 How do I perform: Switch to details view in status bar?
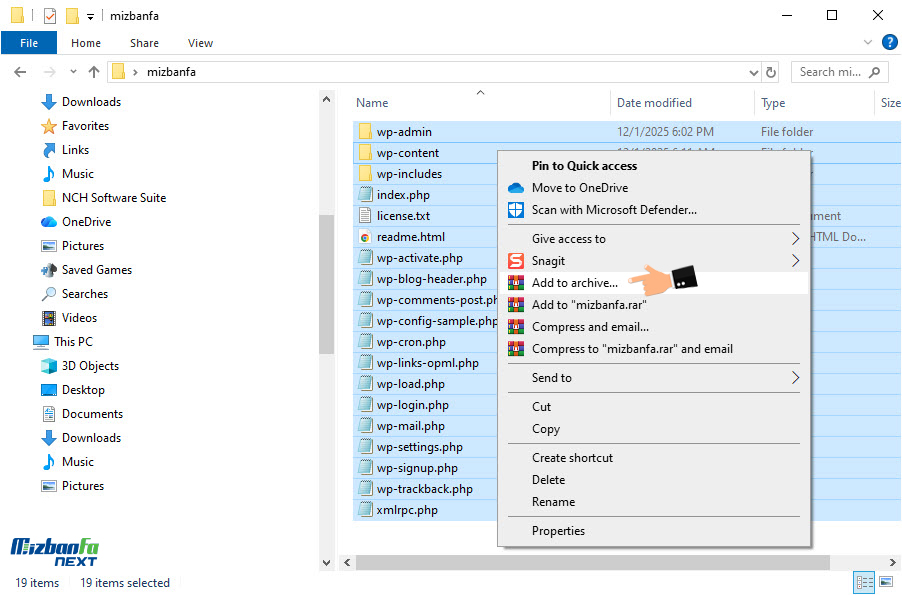pos(863,582)
